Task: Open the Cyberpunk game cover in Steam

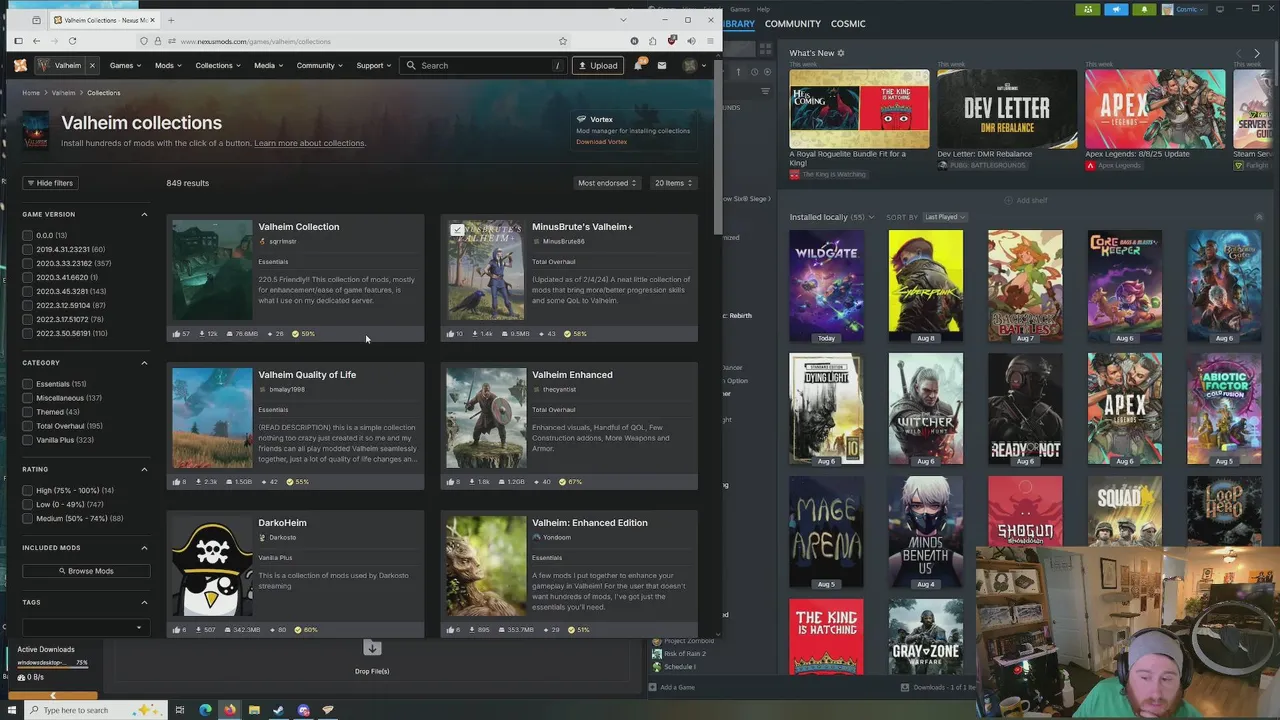Action: [x=925, y=286]
